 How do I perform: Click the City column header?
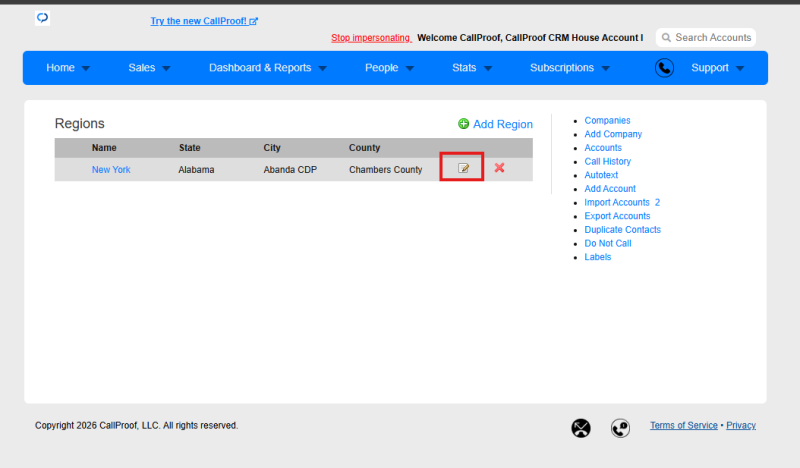click(272, 147)
